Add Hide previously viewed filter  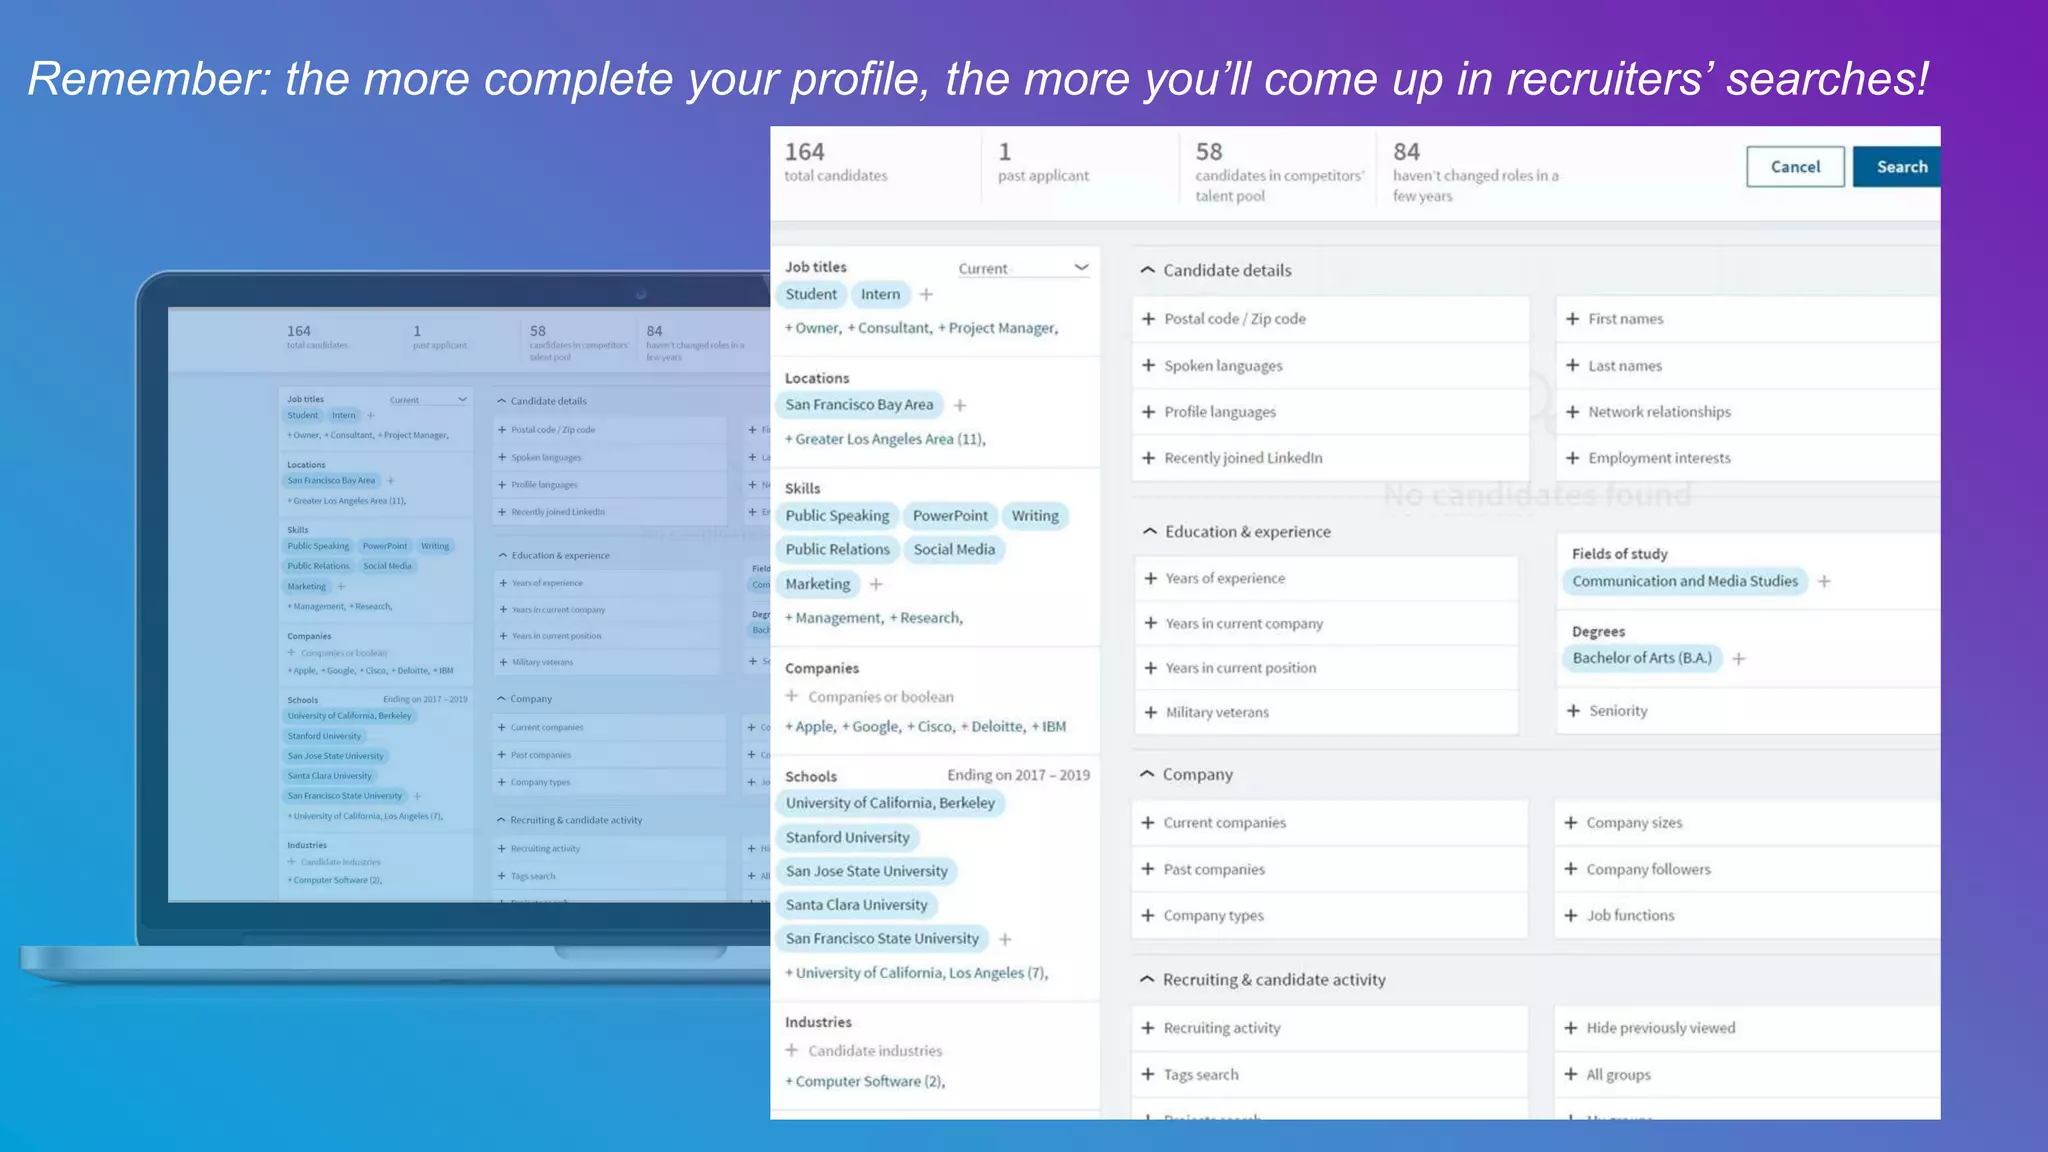(1747, 1028)
